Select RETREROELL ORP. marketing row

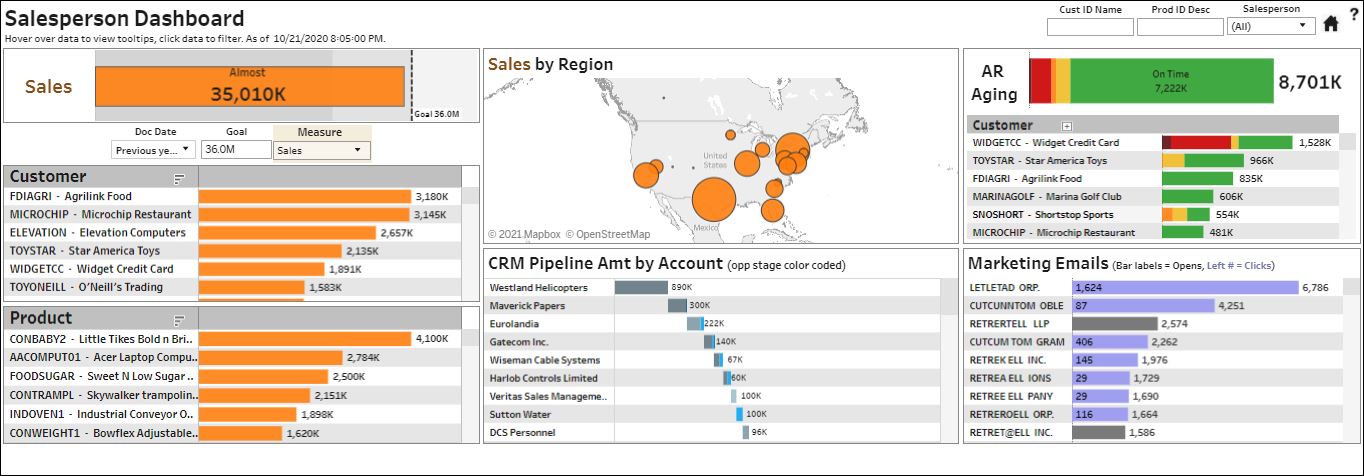point(1153,413)
